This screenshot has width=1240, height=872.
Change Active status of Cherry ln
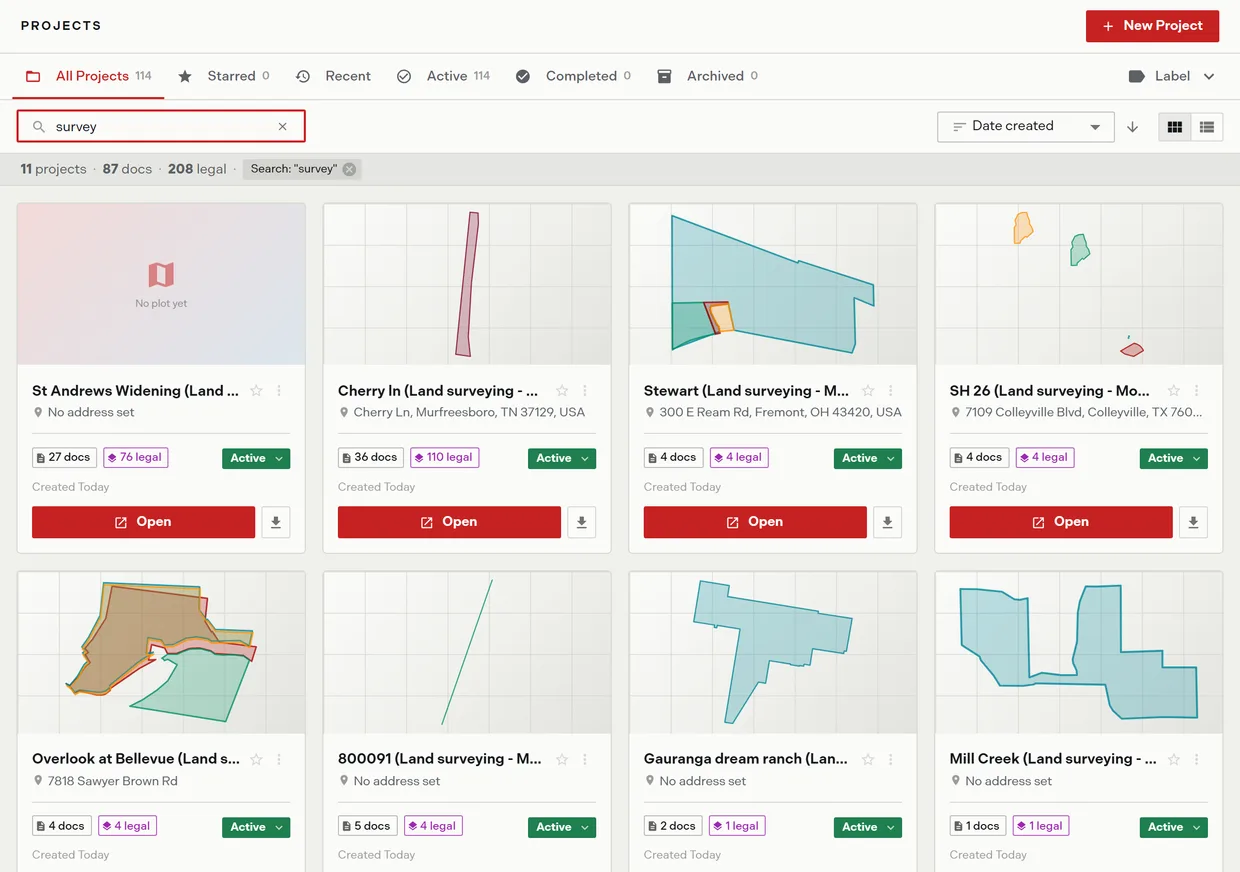point(562,458)
